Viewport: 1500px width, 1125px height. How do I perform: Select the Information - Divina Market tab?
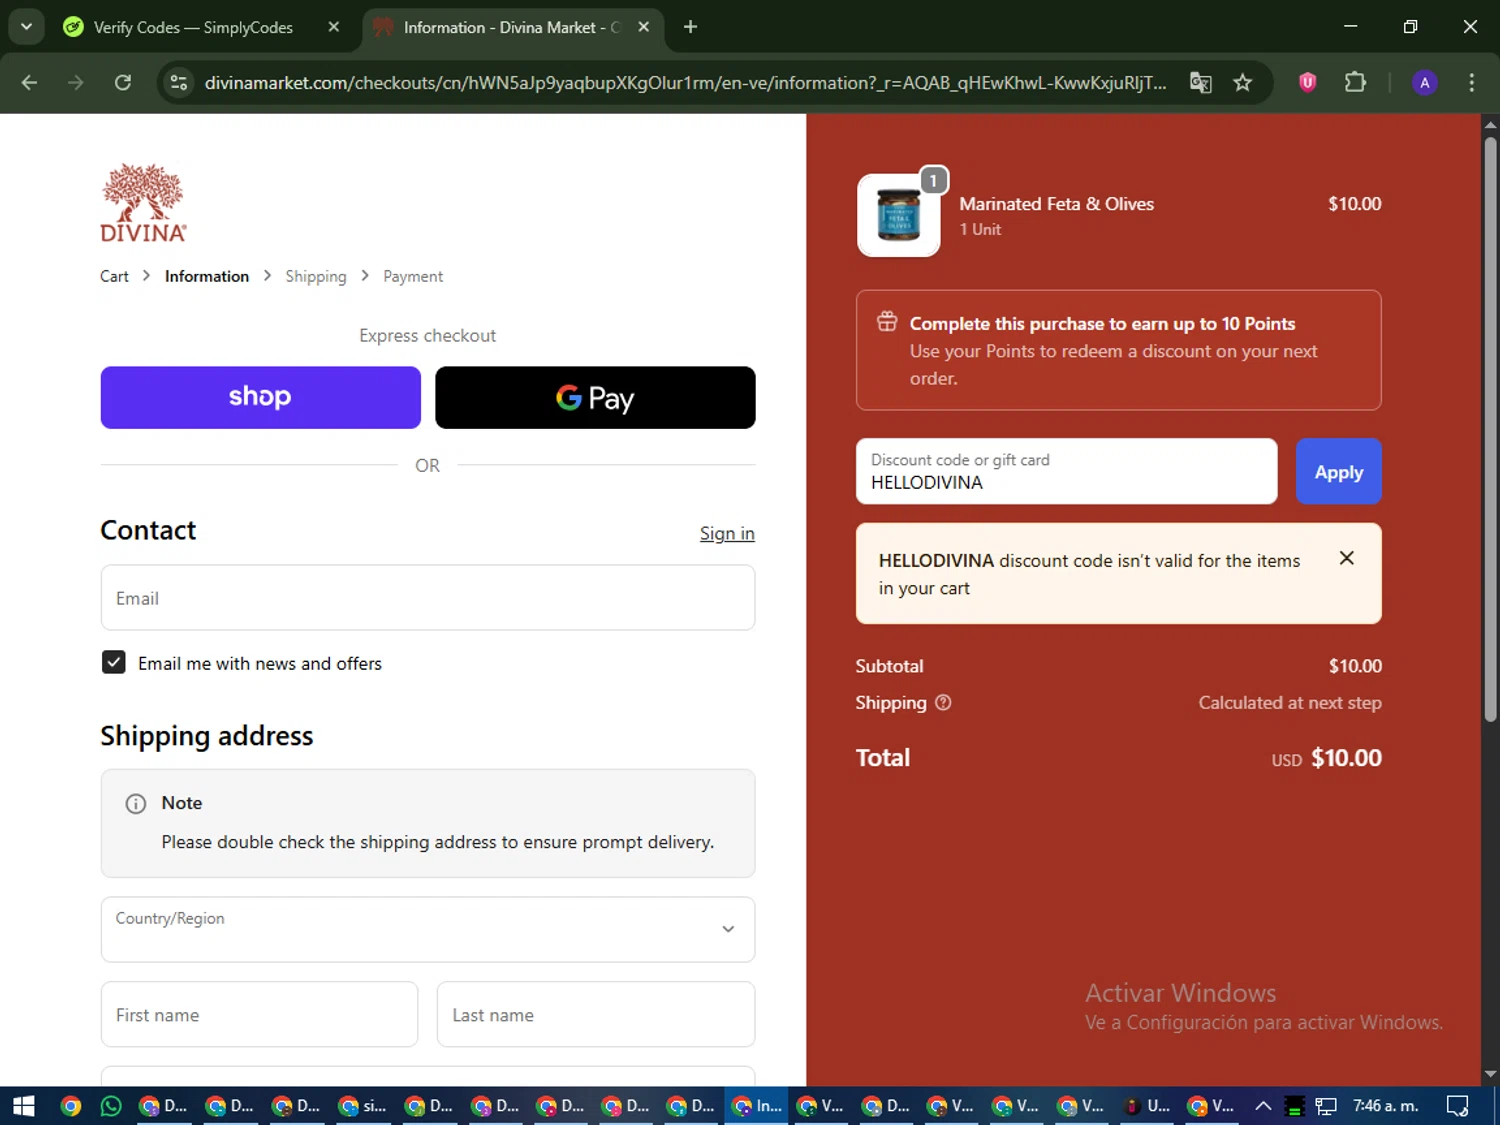point(510,27)
